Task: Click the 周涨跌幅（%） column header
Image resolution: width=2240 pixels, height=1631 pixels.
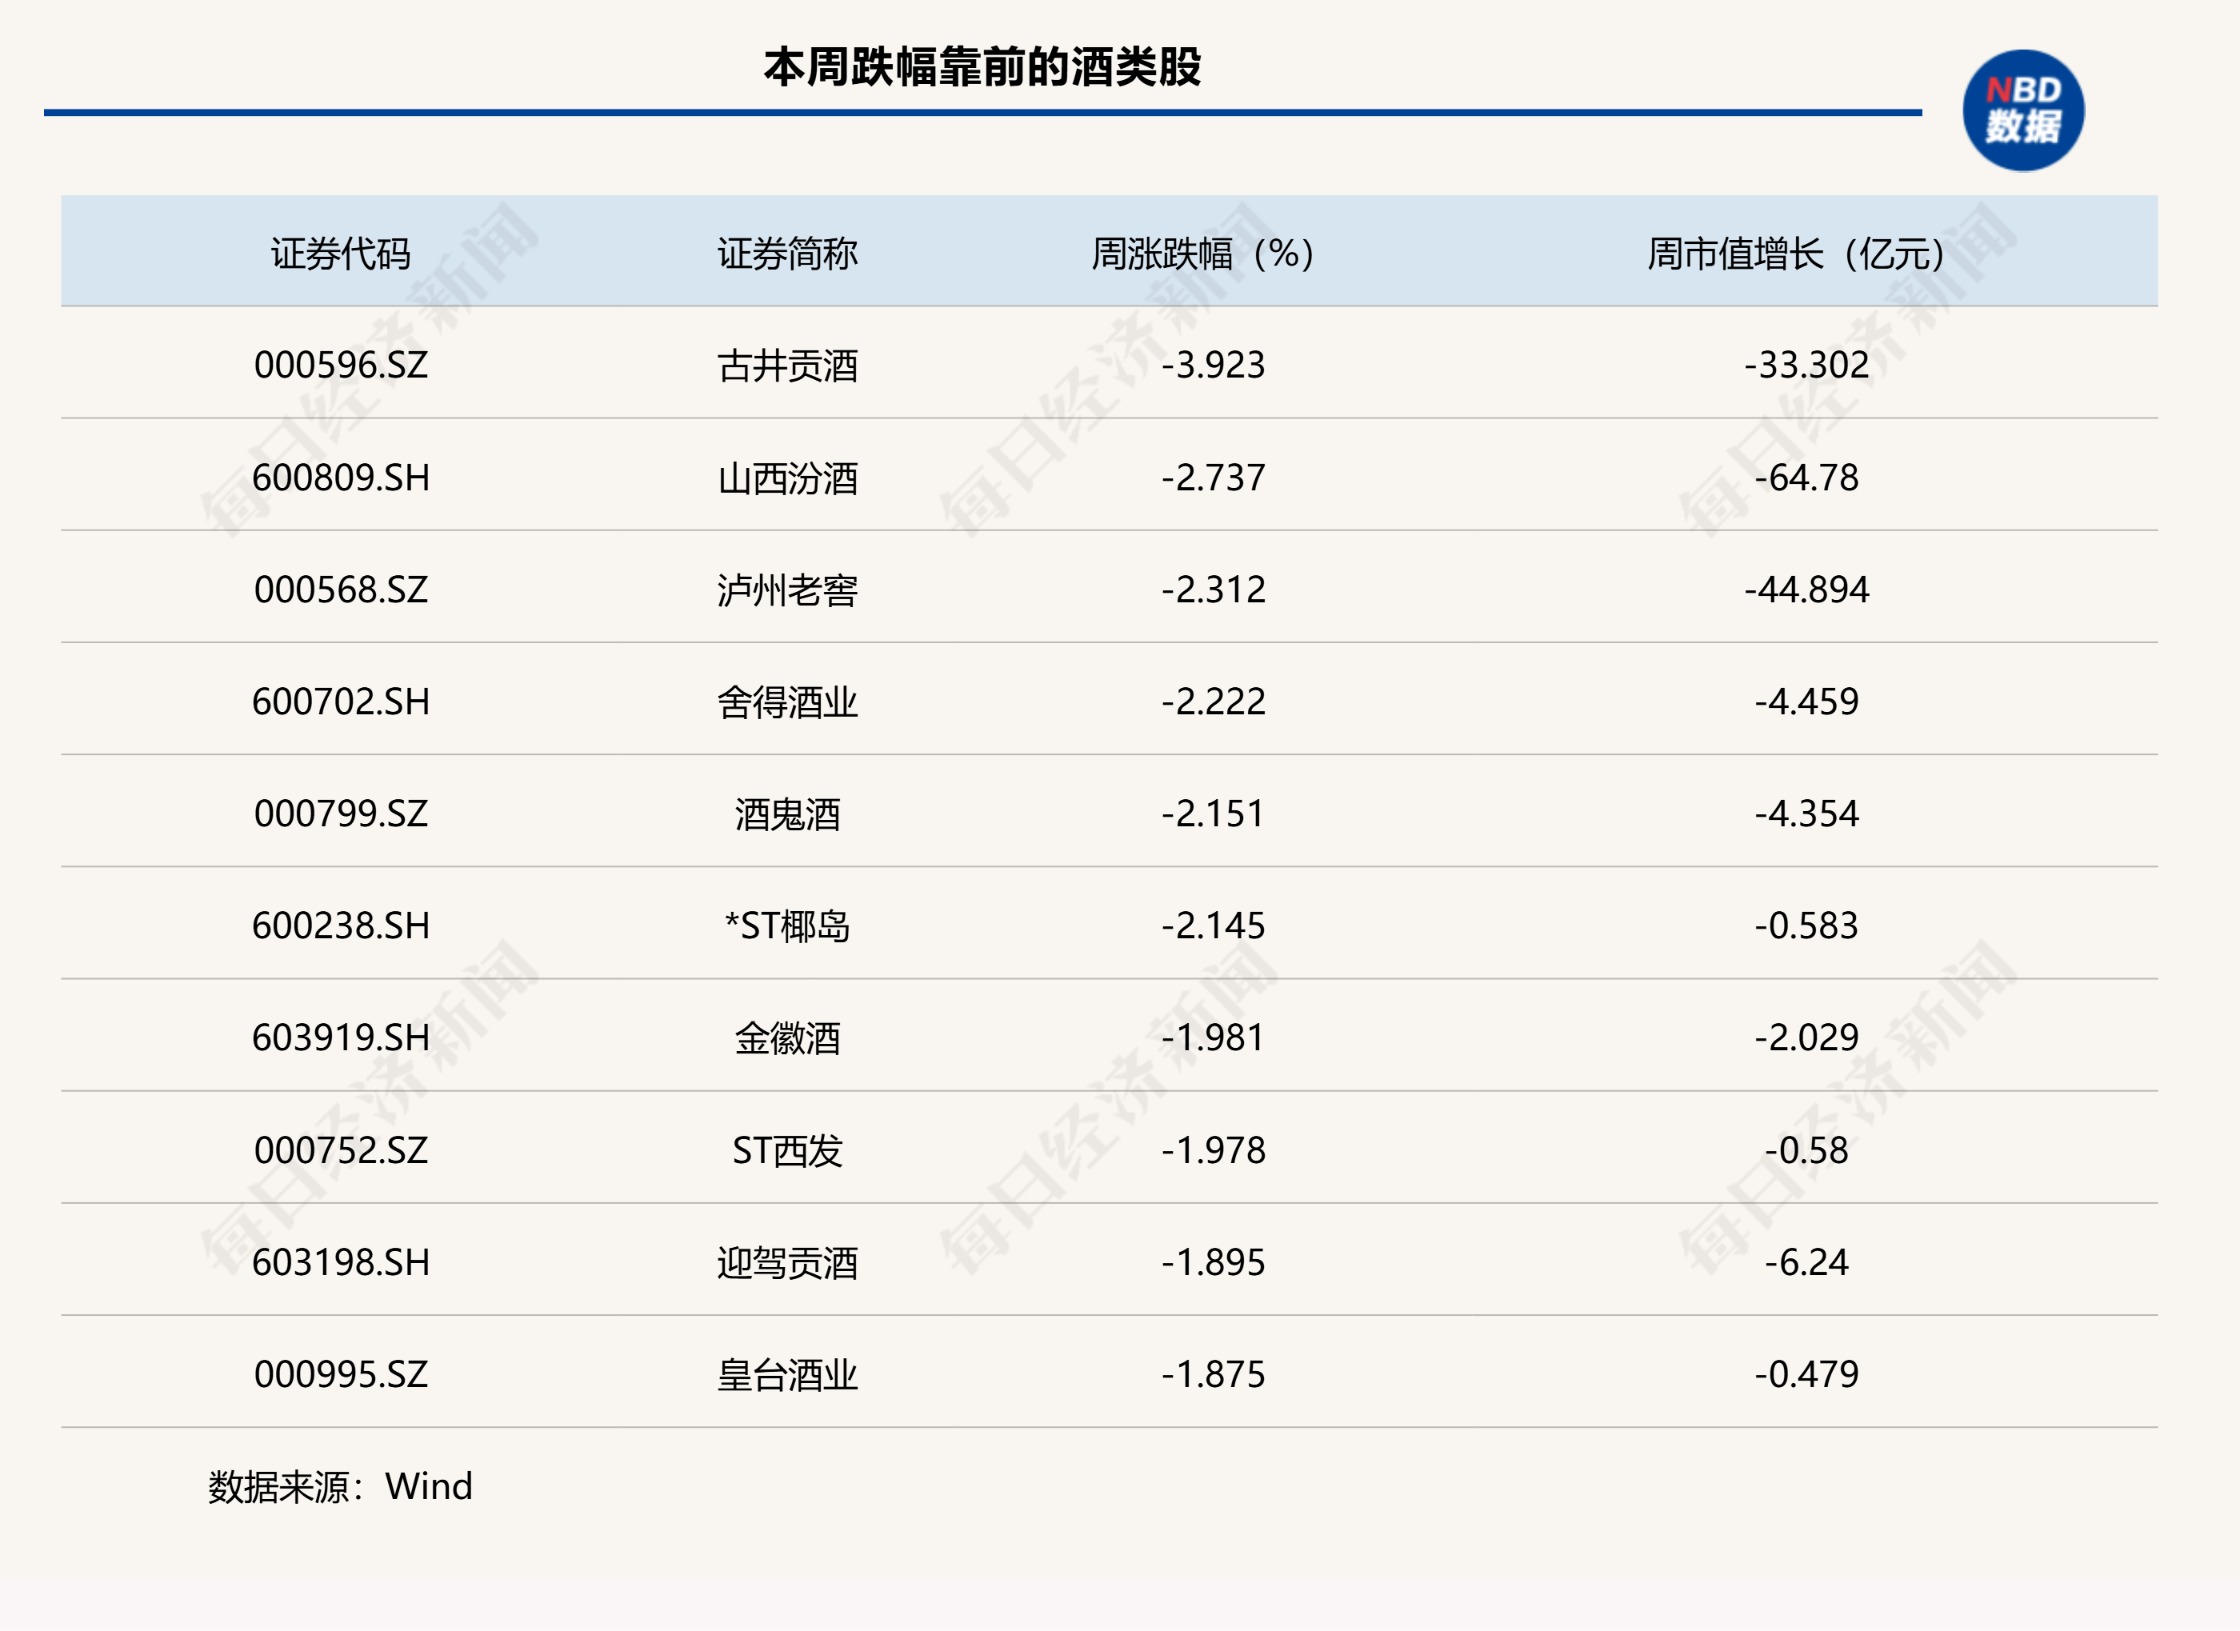Action: [x=1201, y=253]
